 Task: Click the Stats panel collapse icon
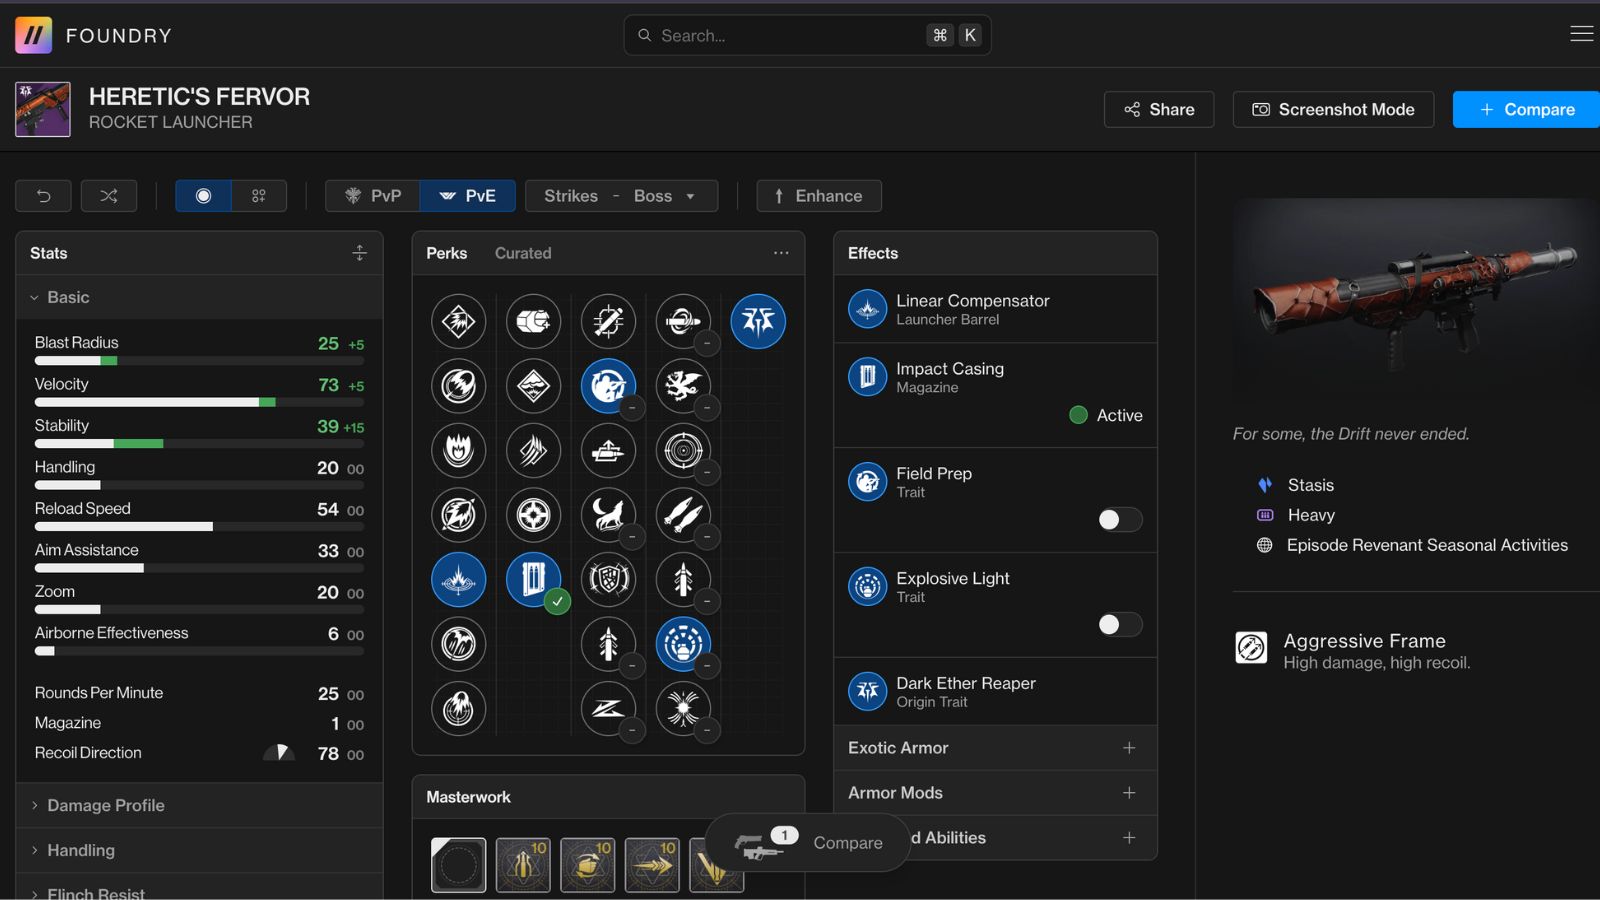[x=360, y=253]
